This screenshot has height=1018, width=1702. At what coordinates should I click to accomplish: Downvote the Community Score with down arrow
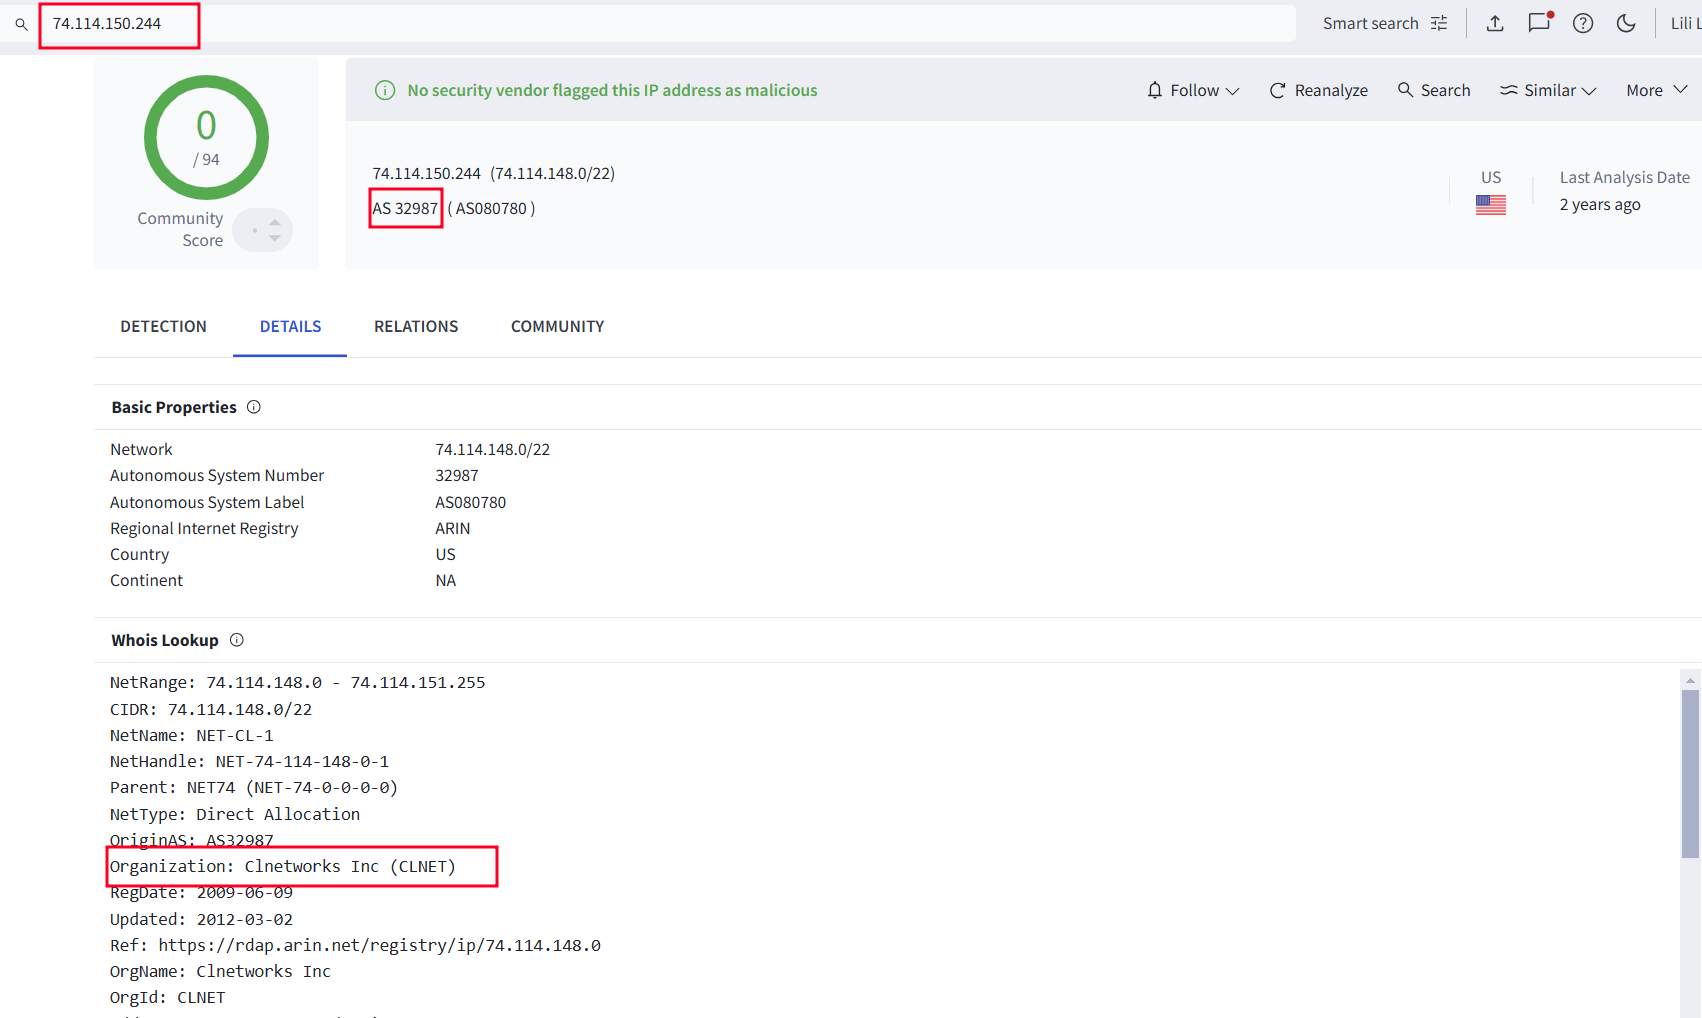275,239
